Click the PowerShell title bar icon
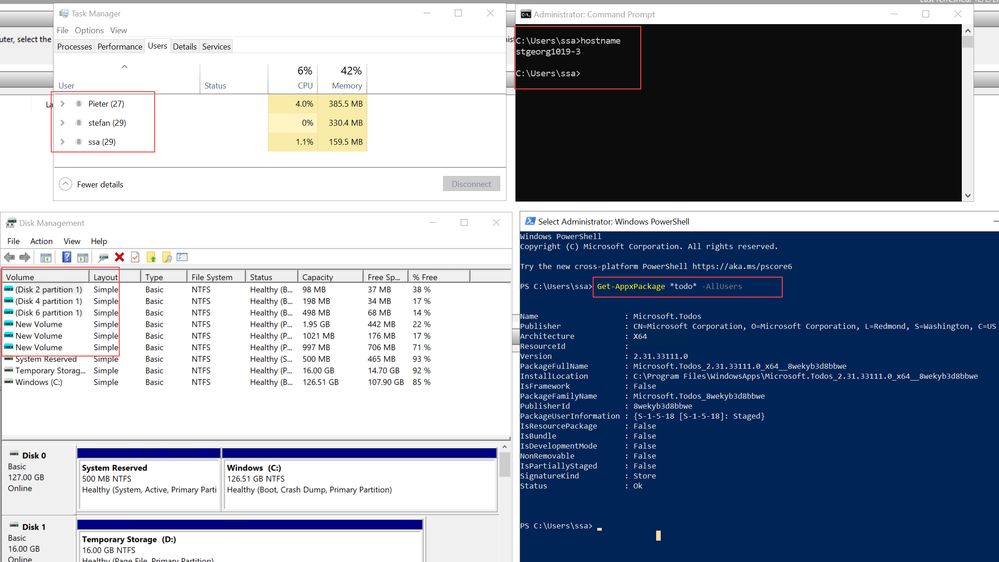 (530, 221)
